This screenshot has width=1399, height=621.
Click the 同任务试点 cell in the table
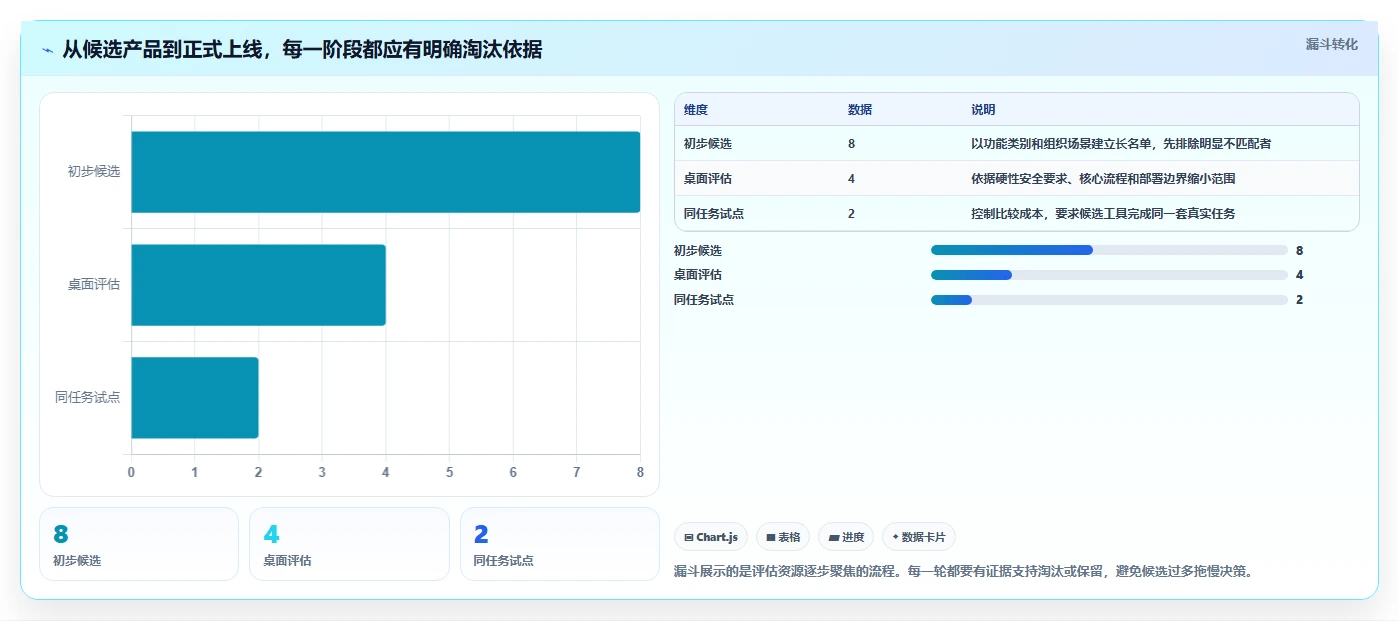(x=714, y=214)
